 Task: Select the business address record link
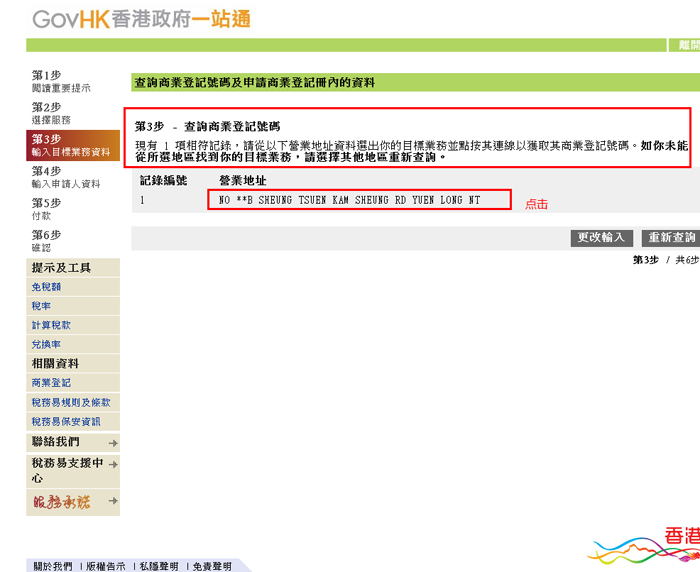coord(349,200)
